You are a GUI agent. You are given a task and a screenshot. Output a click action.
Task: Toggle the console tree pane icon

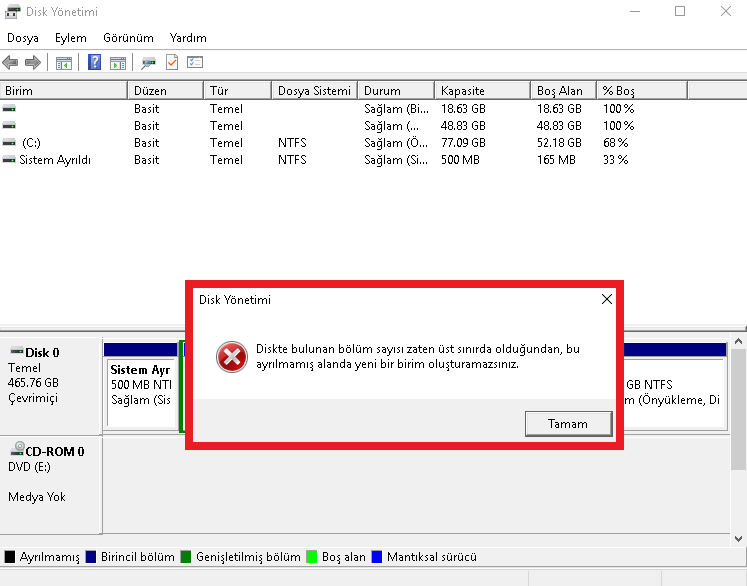coord(63,62)
